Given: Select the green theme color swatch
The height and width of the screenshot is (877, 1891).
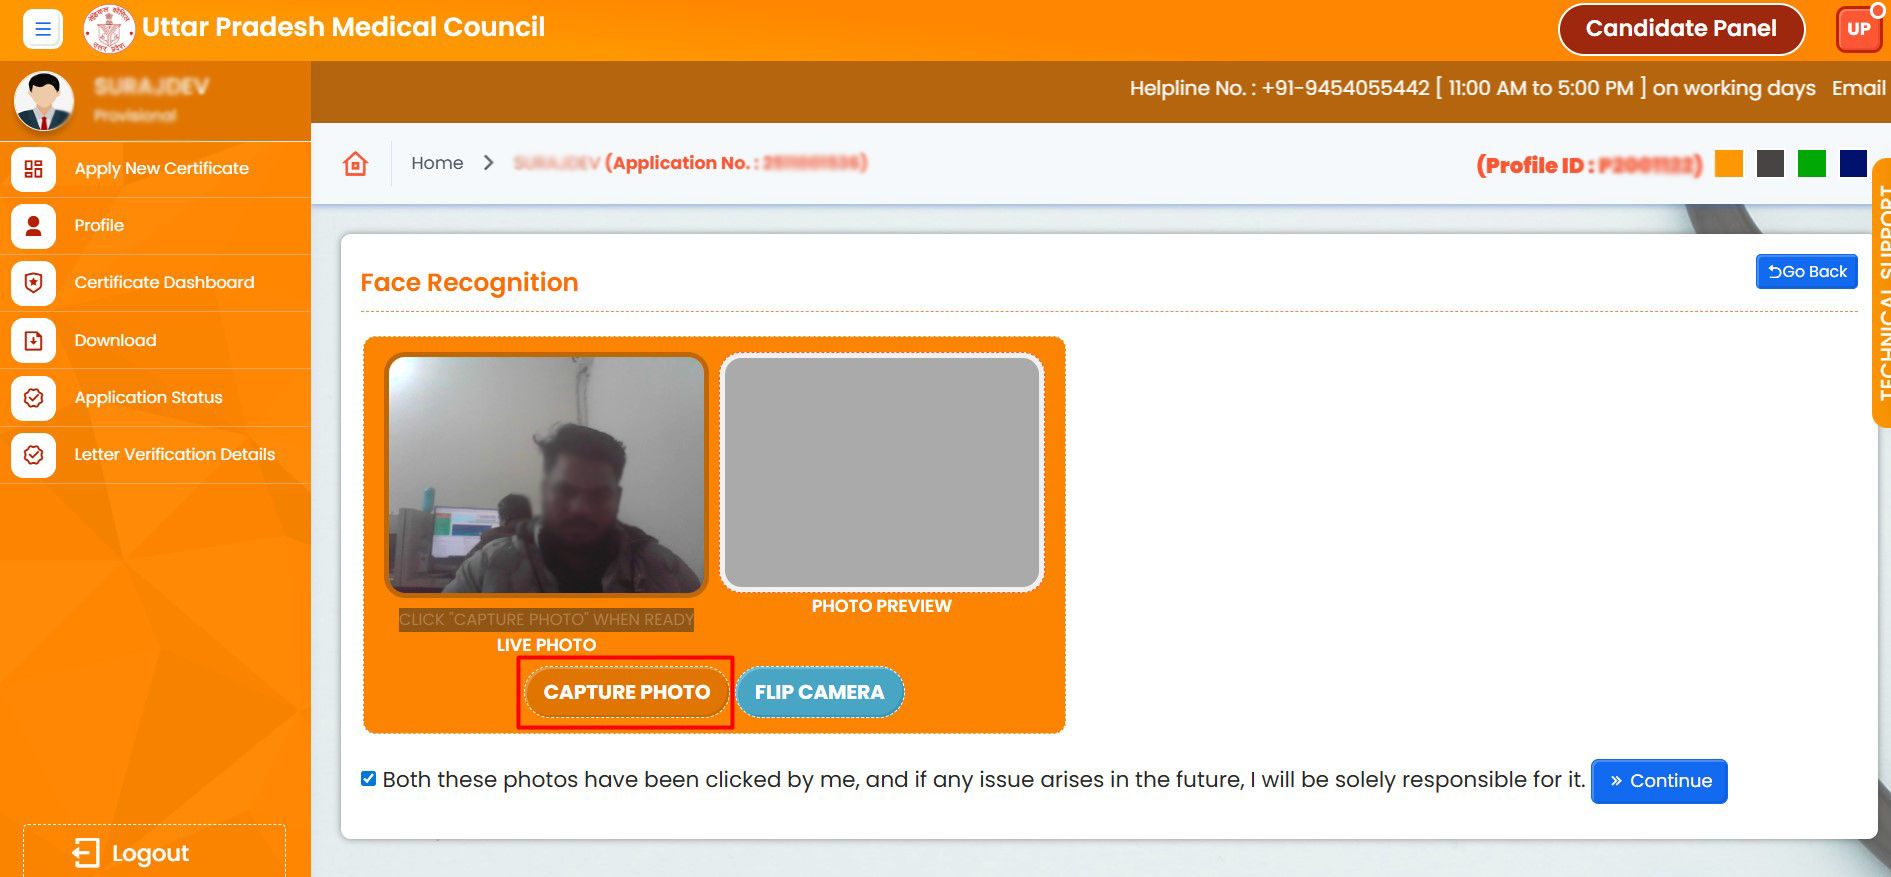Looking at the screenshot, I should click(1811, 164).
